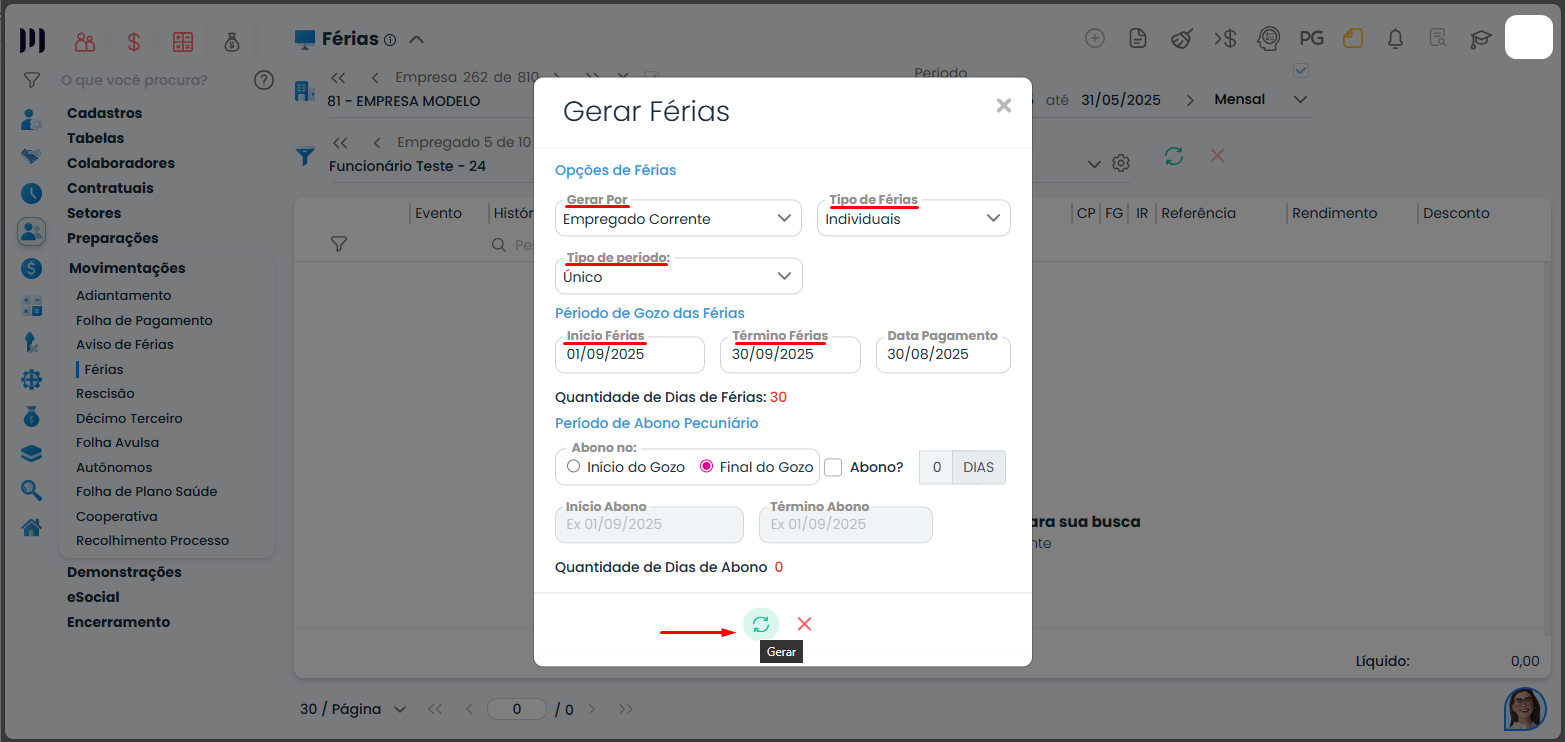The height and width of the screenshot is (742, 1565).
Task: Click the document icon in the top toolbar
Action: (x=1137, y=39)
